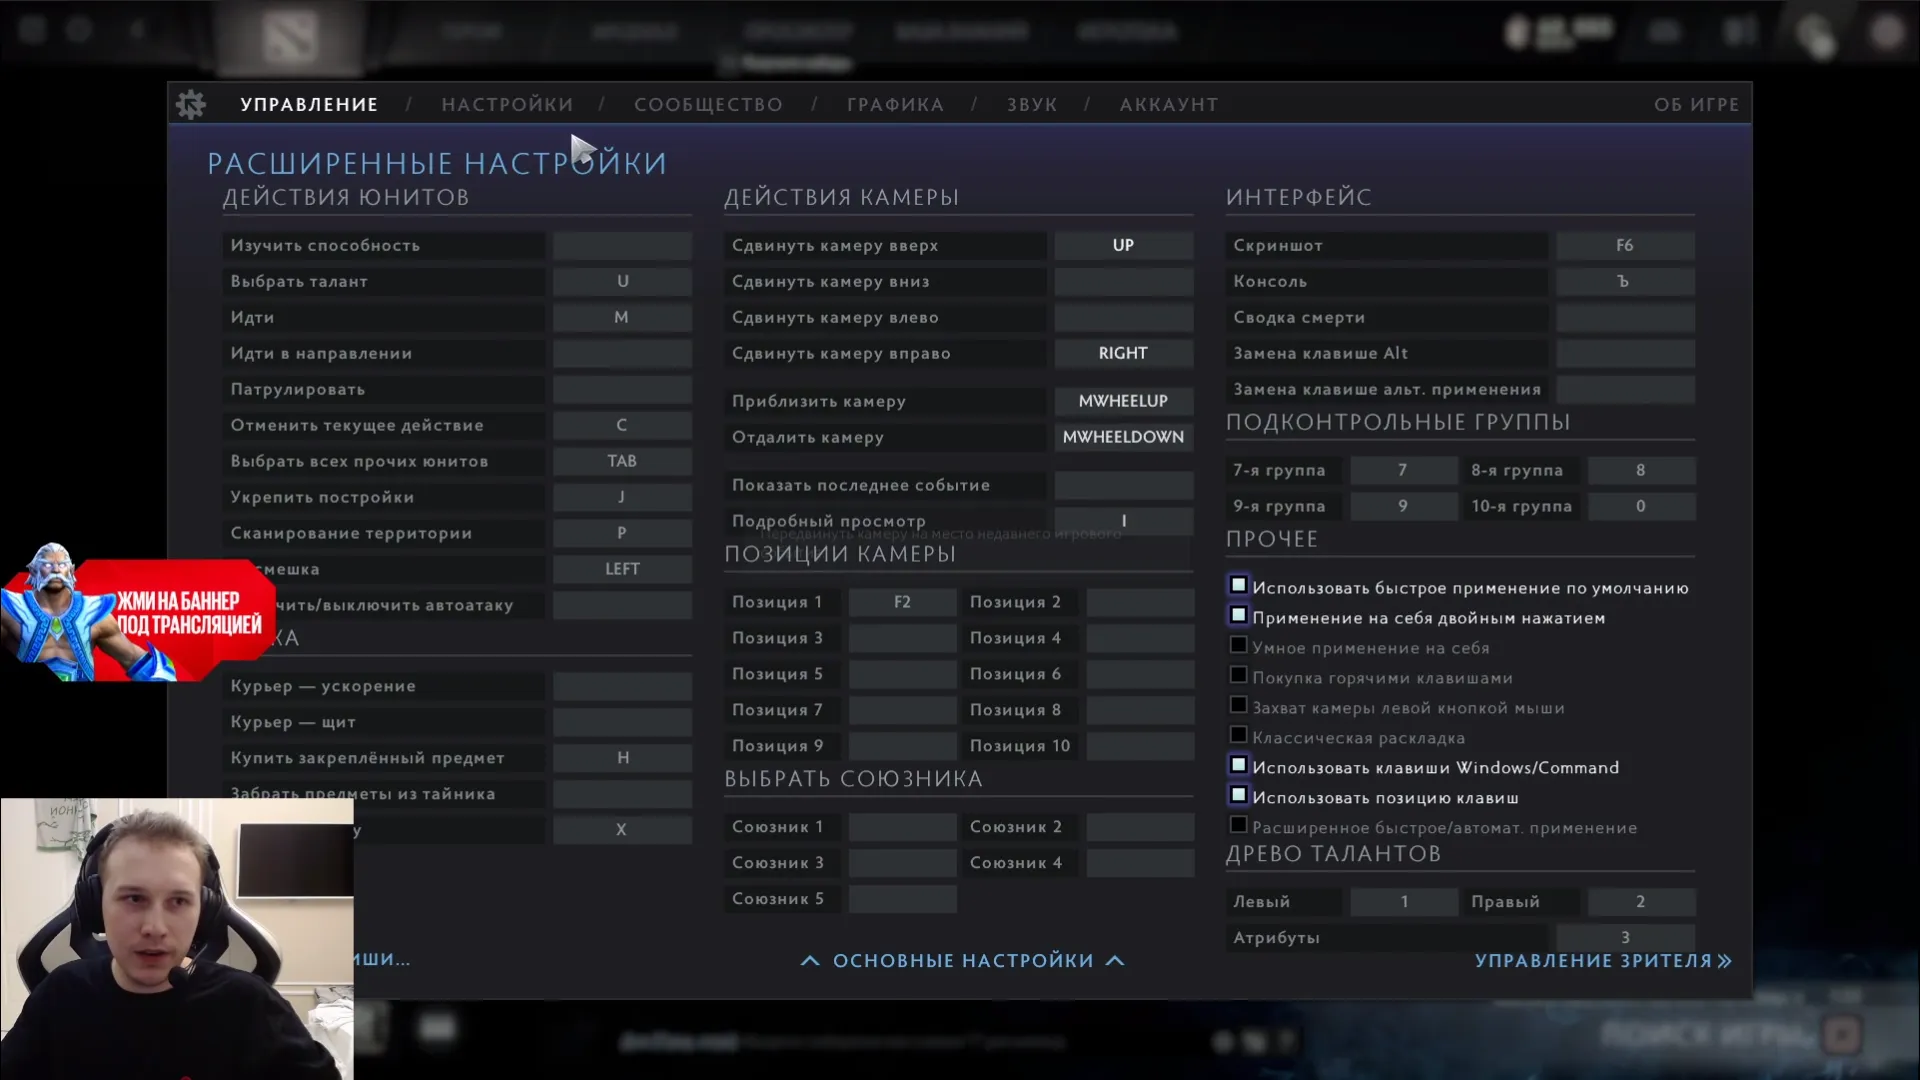Toggle Использовать быстрое применение по умолчанию checkbox
Screen dimensions: 1920x1080
pos(1238,585)
